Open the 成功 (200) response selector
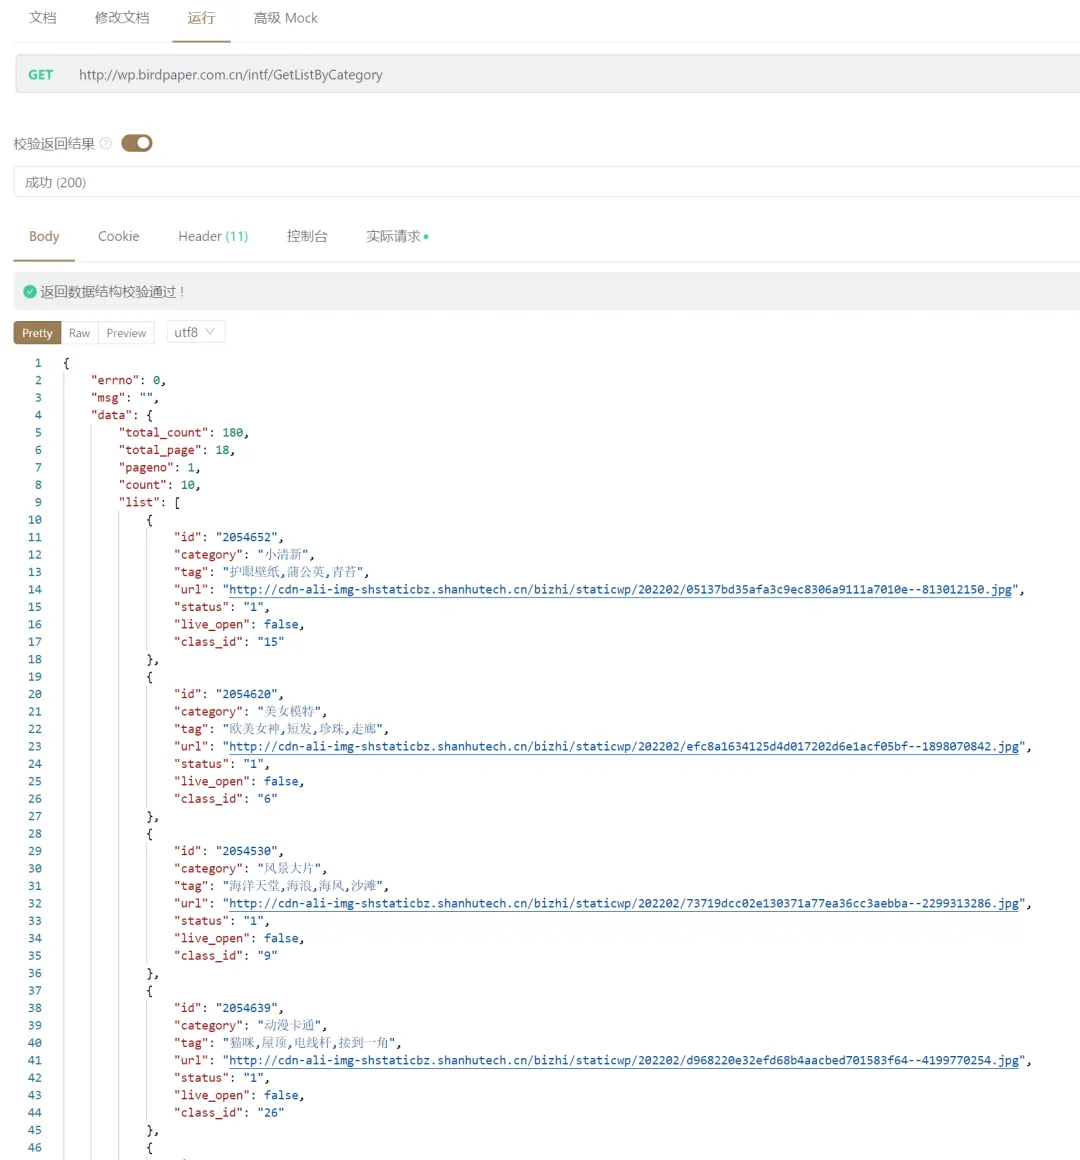1080x1160 pixels. click(540, 182)
